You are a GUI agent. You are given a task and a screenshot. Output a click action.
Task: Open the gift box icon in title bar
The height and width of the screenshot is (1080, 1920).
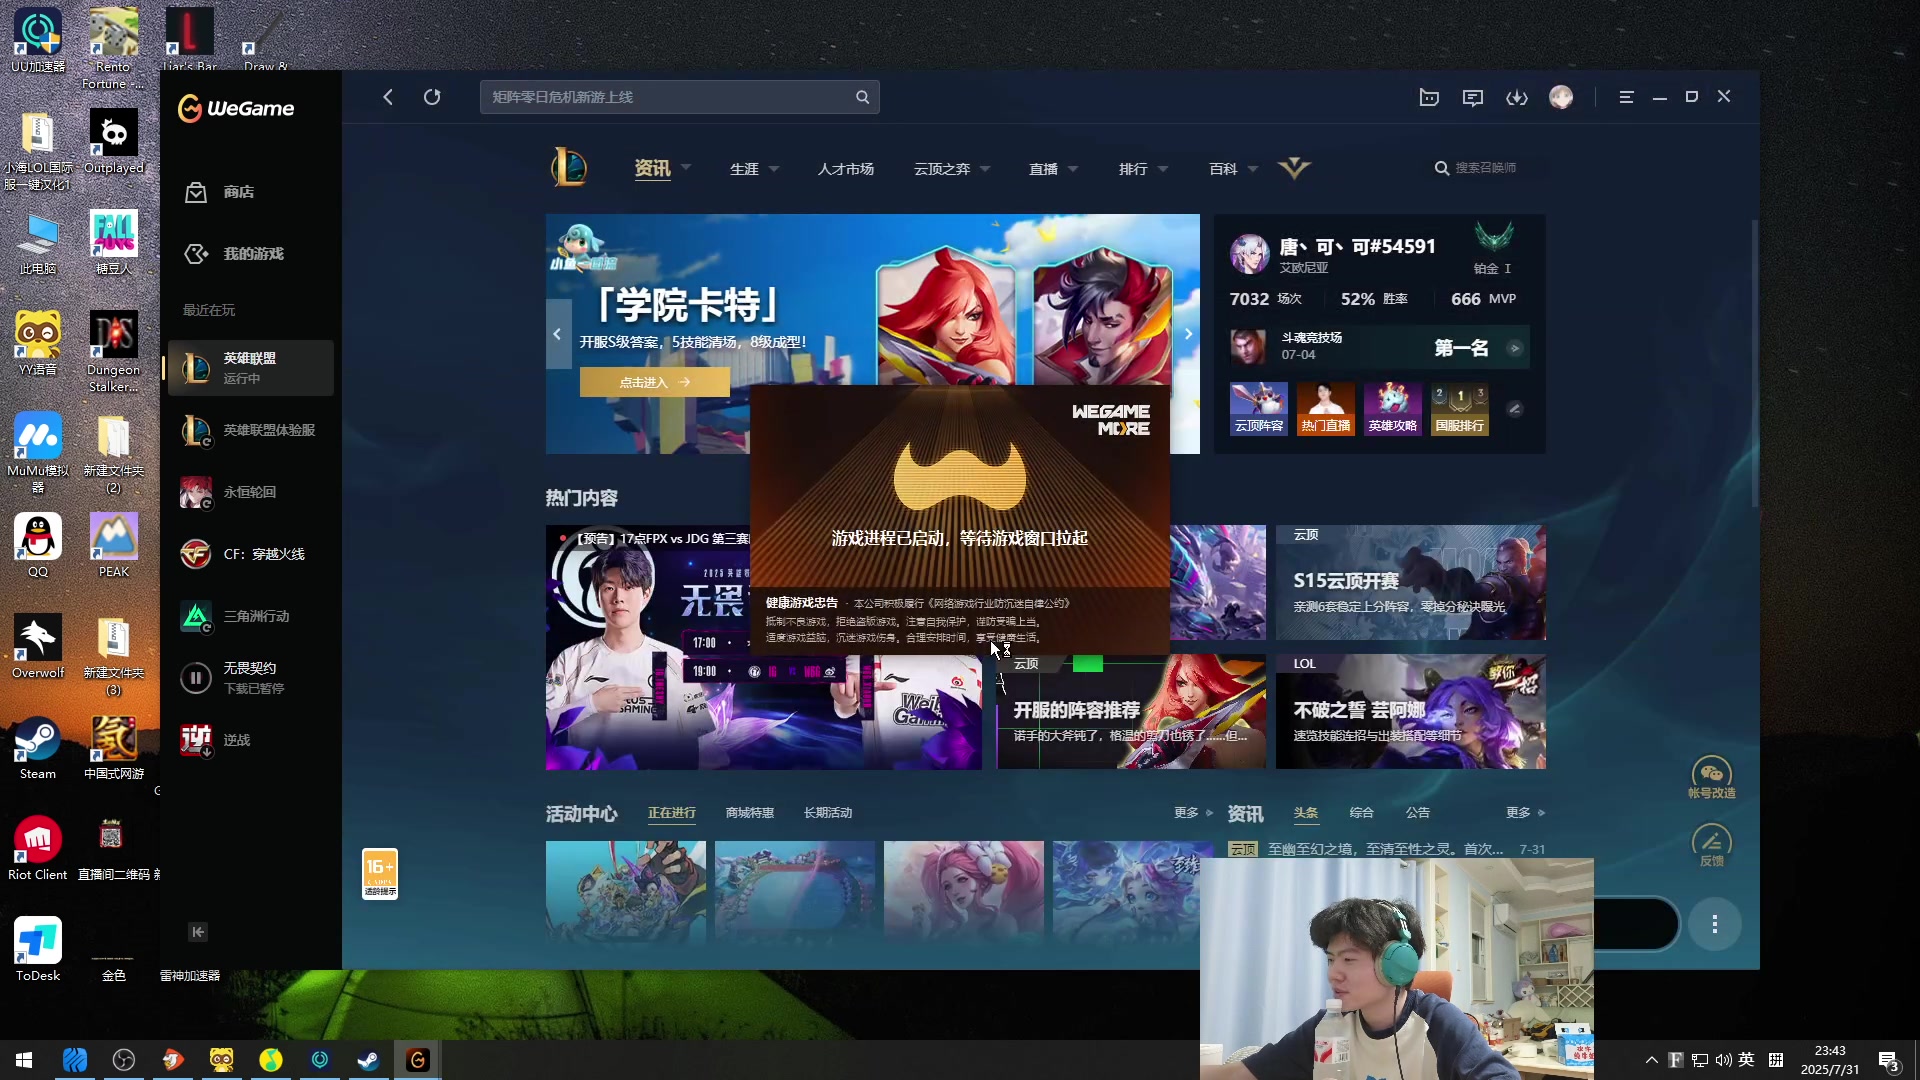coord(1429,97)
